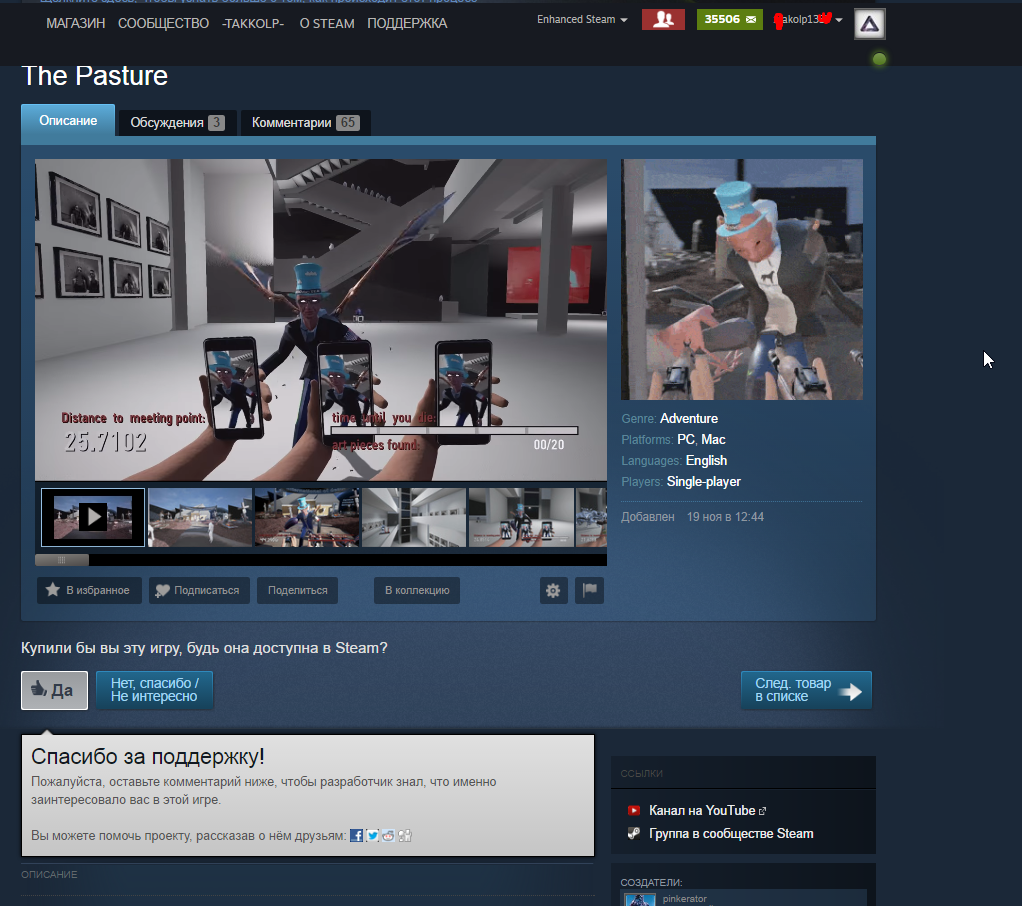Vote Да for the game

(x=54, y=690)
